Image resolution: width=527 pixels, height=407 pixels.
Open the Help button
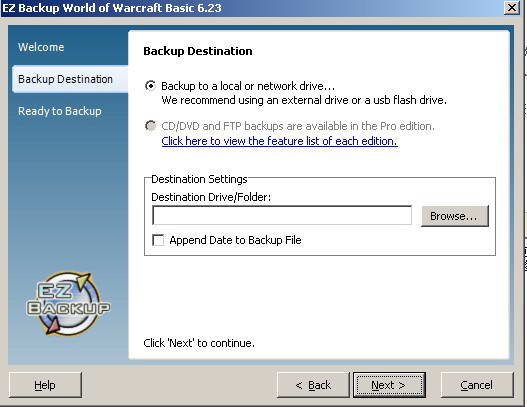coord(45,385)
